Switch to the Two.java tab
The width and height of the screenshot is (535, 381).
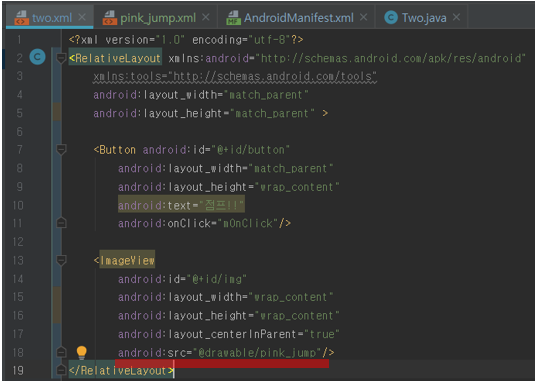pos(422,18)
